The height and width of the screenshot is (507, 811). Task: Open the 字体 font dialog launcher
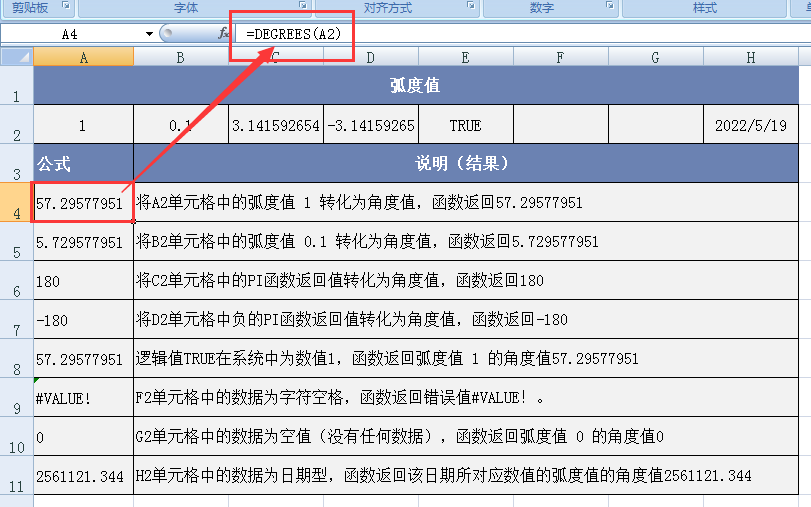303,5
